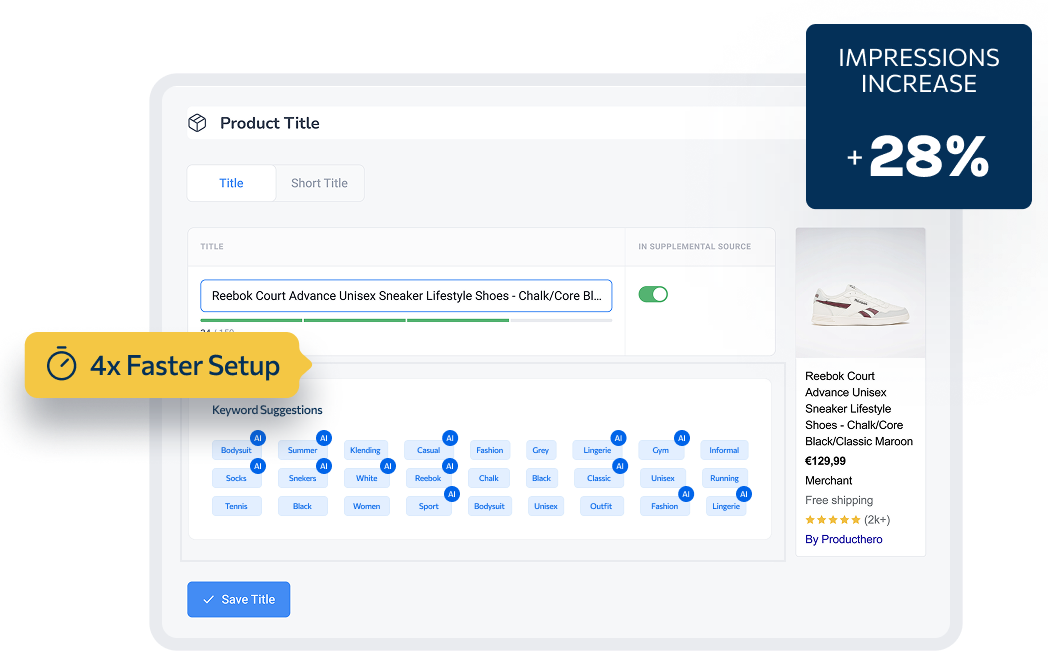Click the +28% impressions increase badge
This screenshot has height=654, width=1048.
point(918,117)
